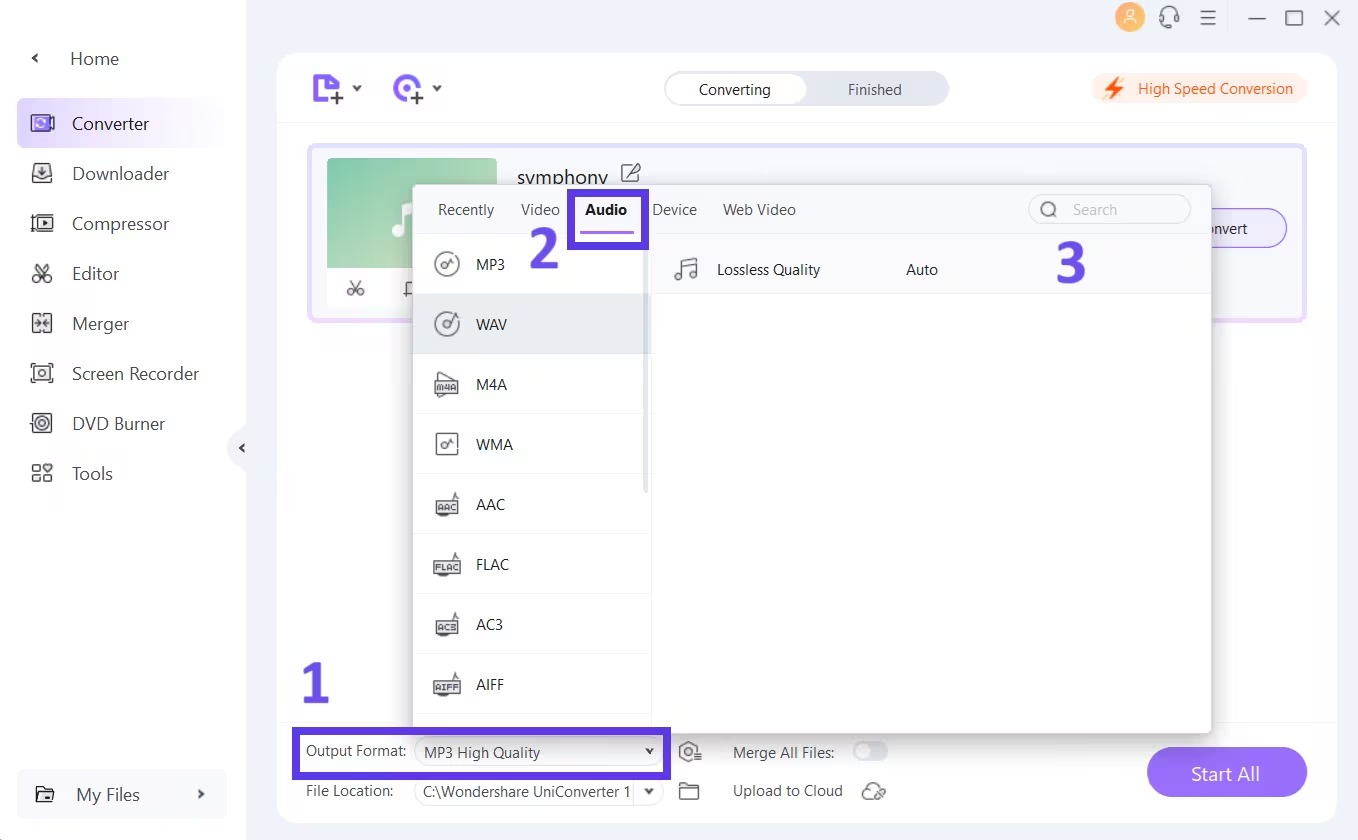1358x840 pixels.
Task: Open the File Location dropdown arrow
Action: coord(649,791)
